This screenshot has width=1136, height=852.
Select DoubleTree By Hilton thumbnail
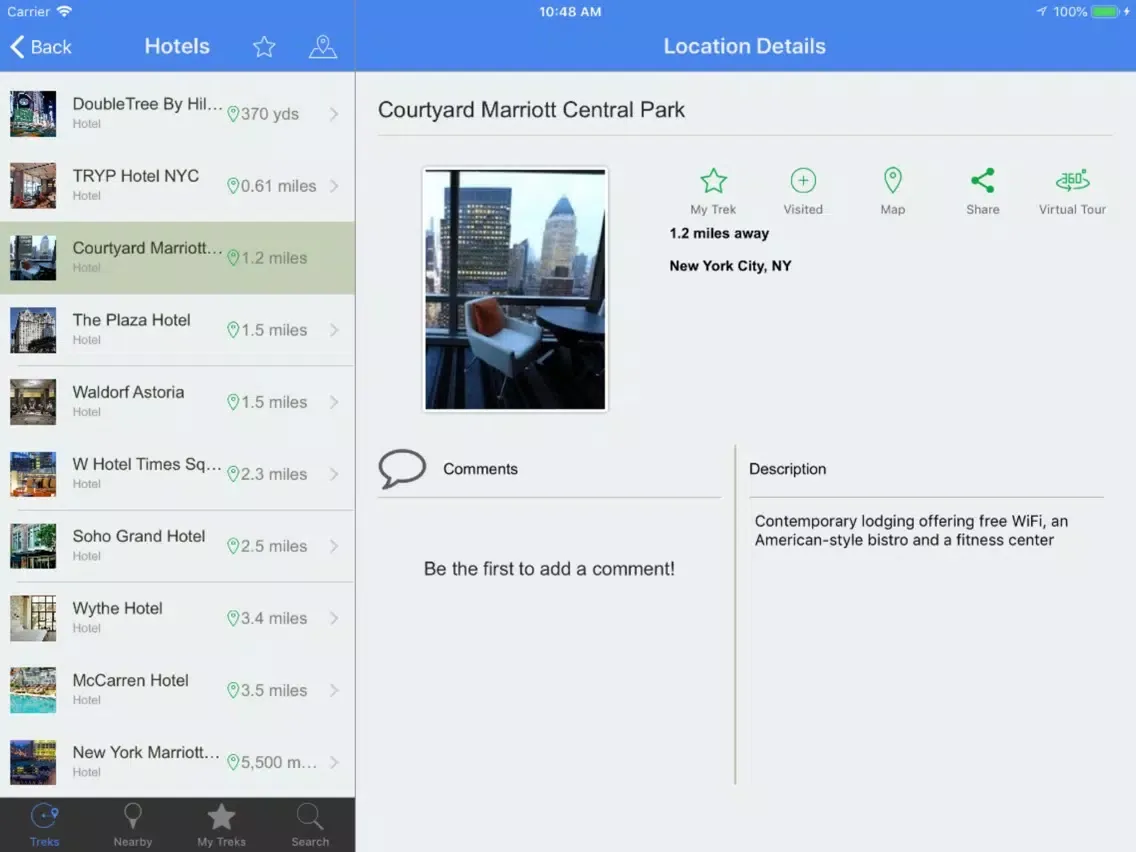(x=33, y=114)
